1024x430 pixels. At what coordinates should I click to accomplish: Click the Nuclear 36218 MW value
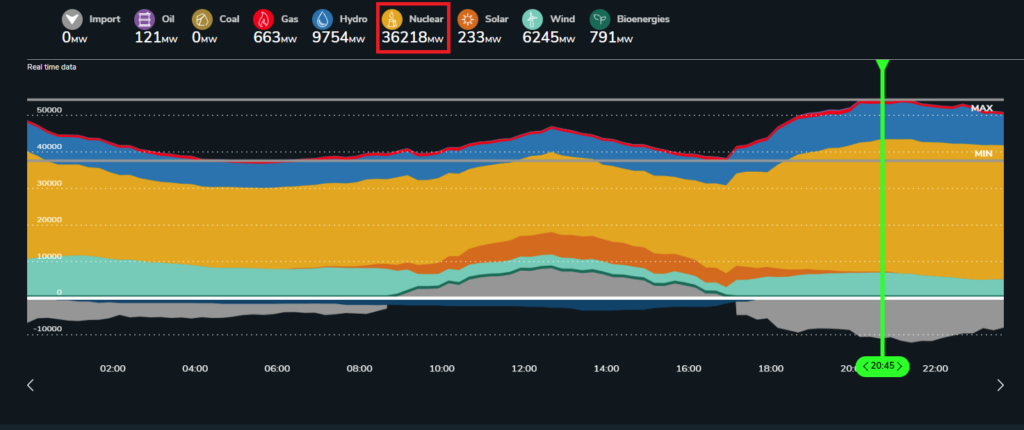point(413,39)
